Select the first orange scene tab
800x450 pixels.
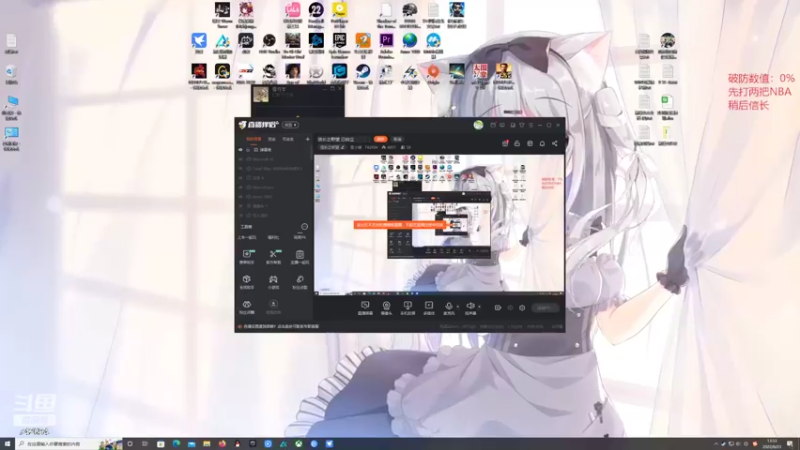pos(254,139)
